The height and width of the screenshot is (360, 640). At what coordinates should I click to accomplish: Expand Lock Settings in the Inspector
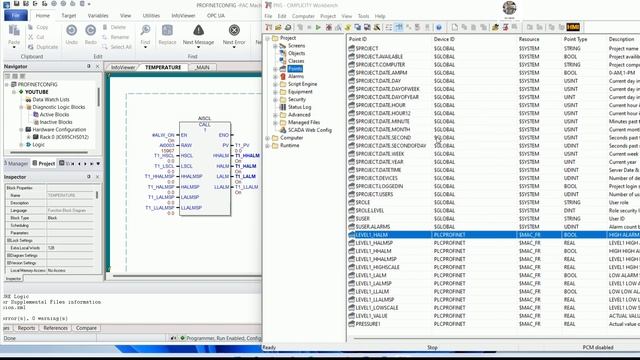click(x=8, y=240)
